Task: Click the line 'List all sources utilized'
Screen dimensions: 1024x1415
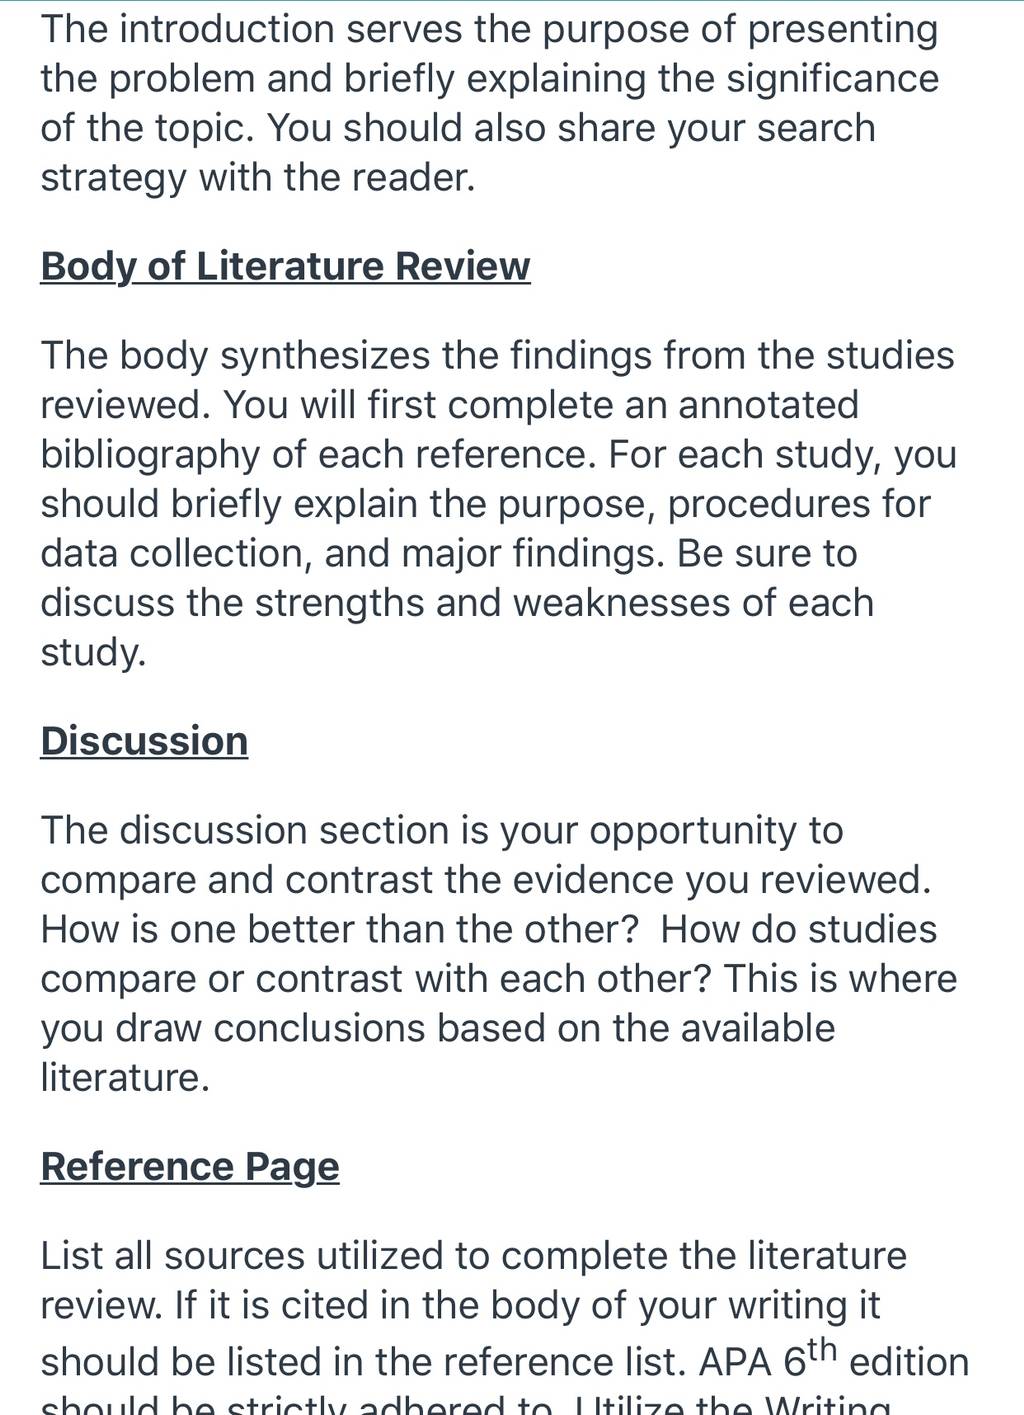Action: [473, 1256]
